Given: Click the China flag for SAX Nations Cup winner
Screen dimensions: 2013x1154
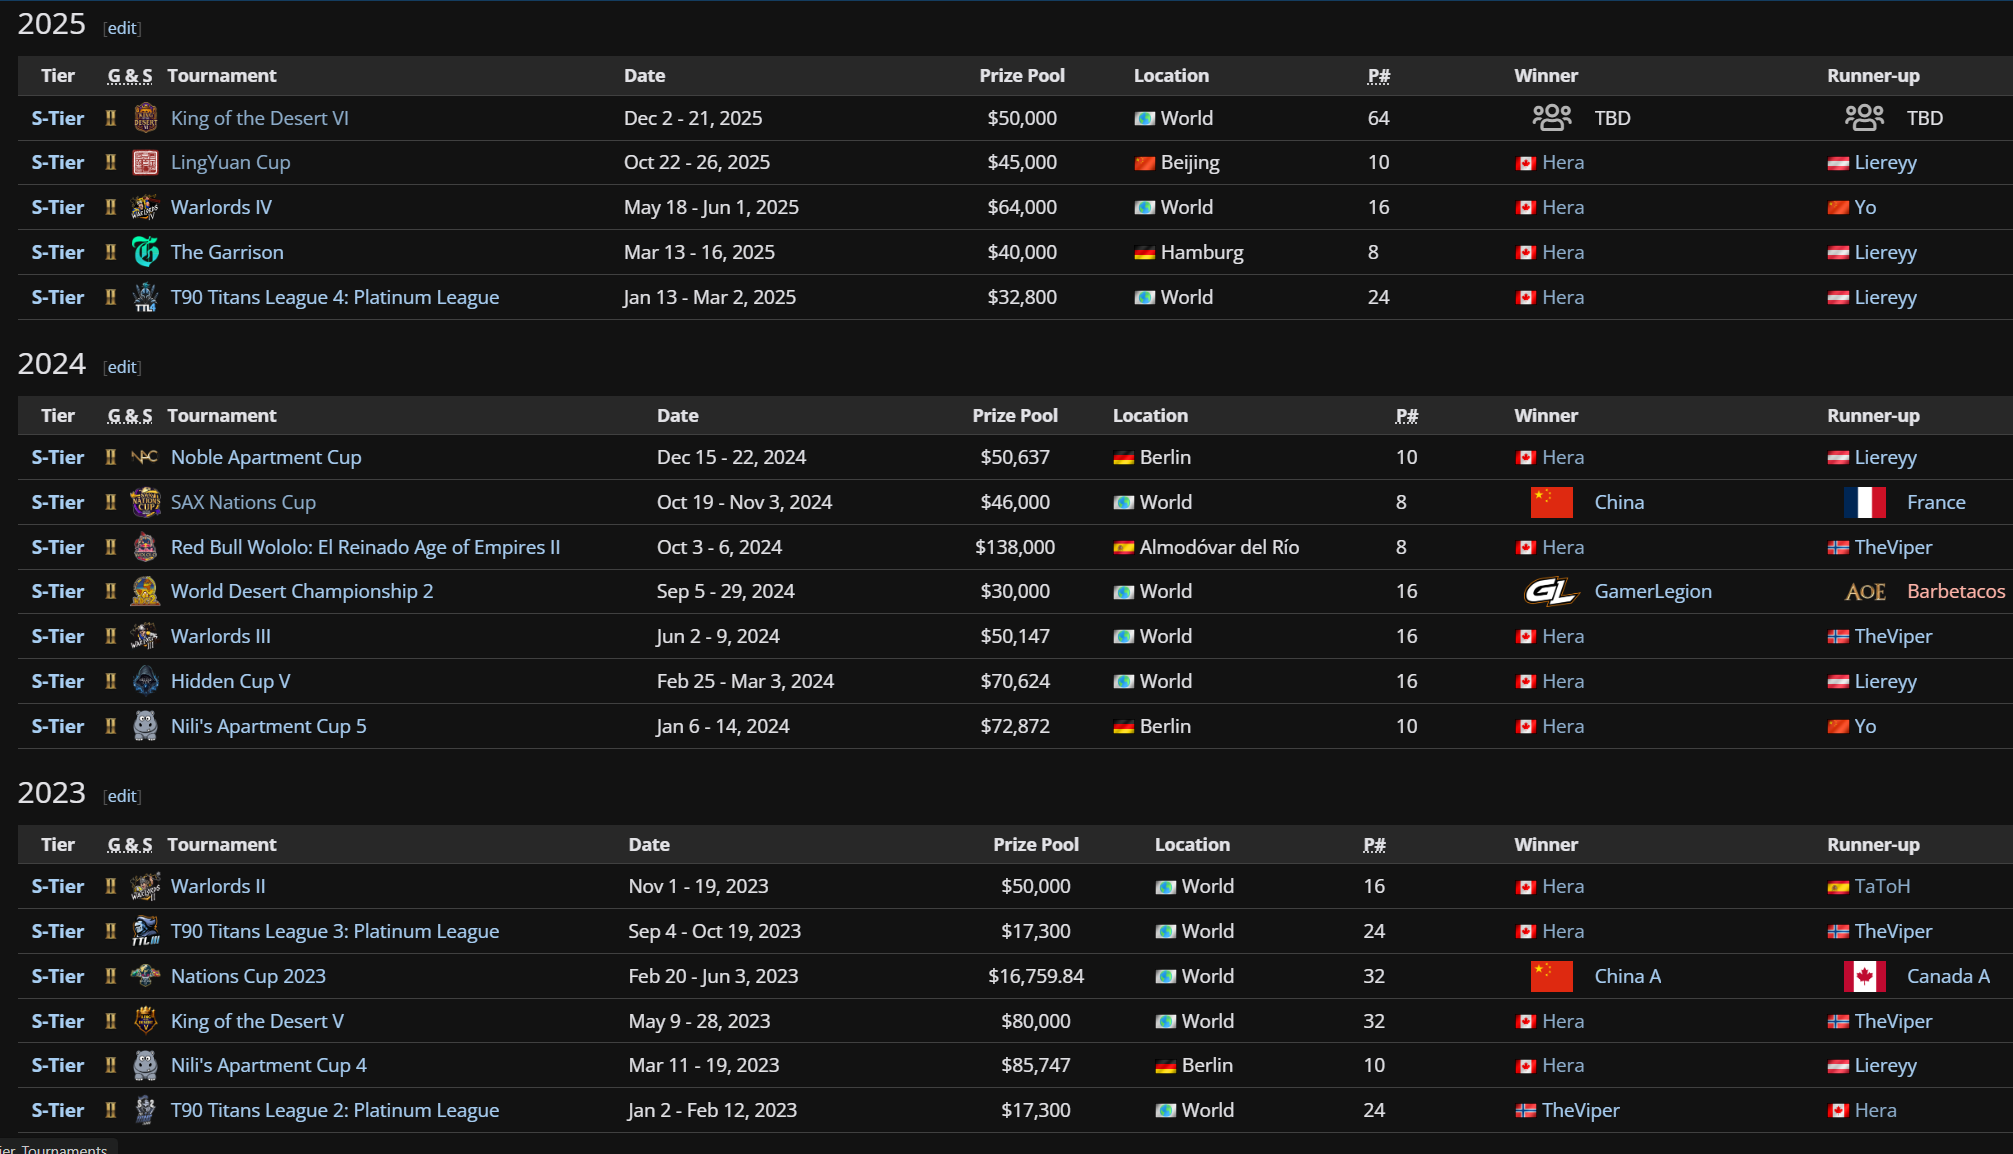Looking at the screenshot, I should [1551, 502].
